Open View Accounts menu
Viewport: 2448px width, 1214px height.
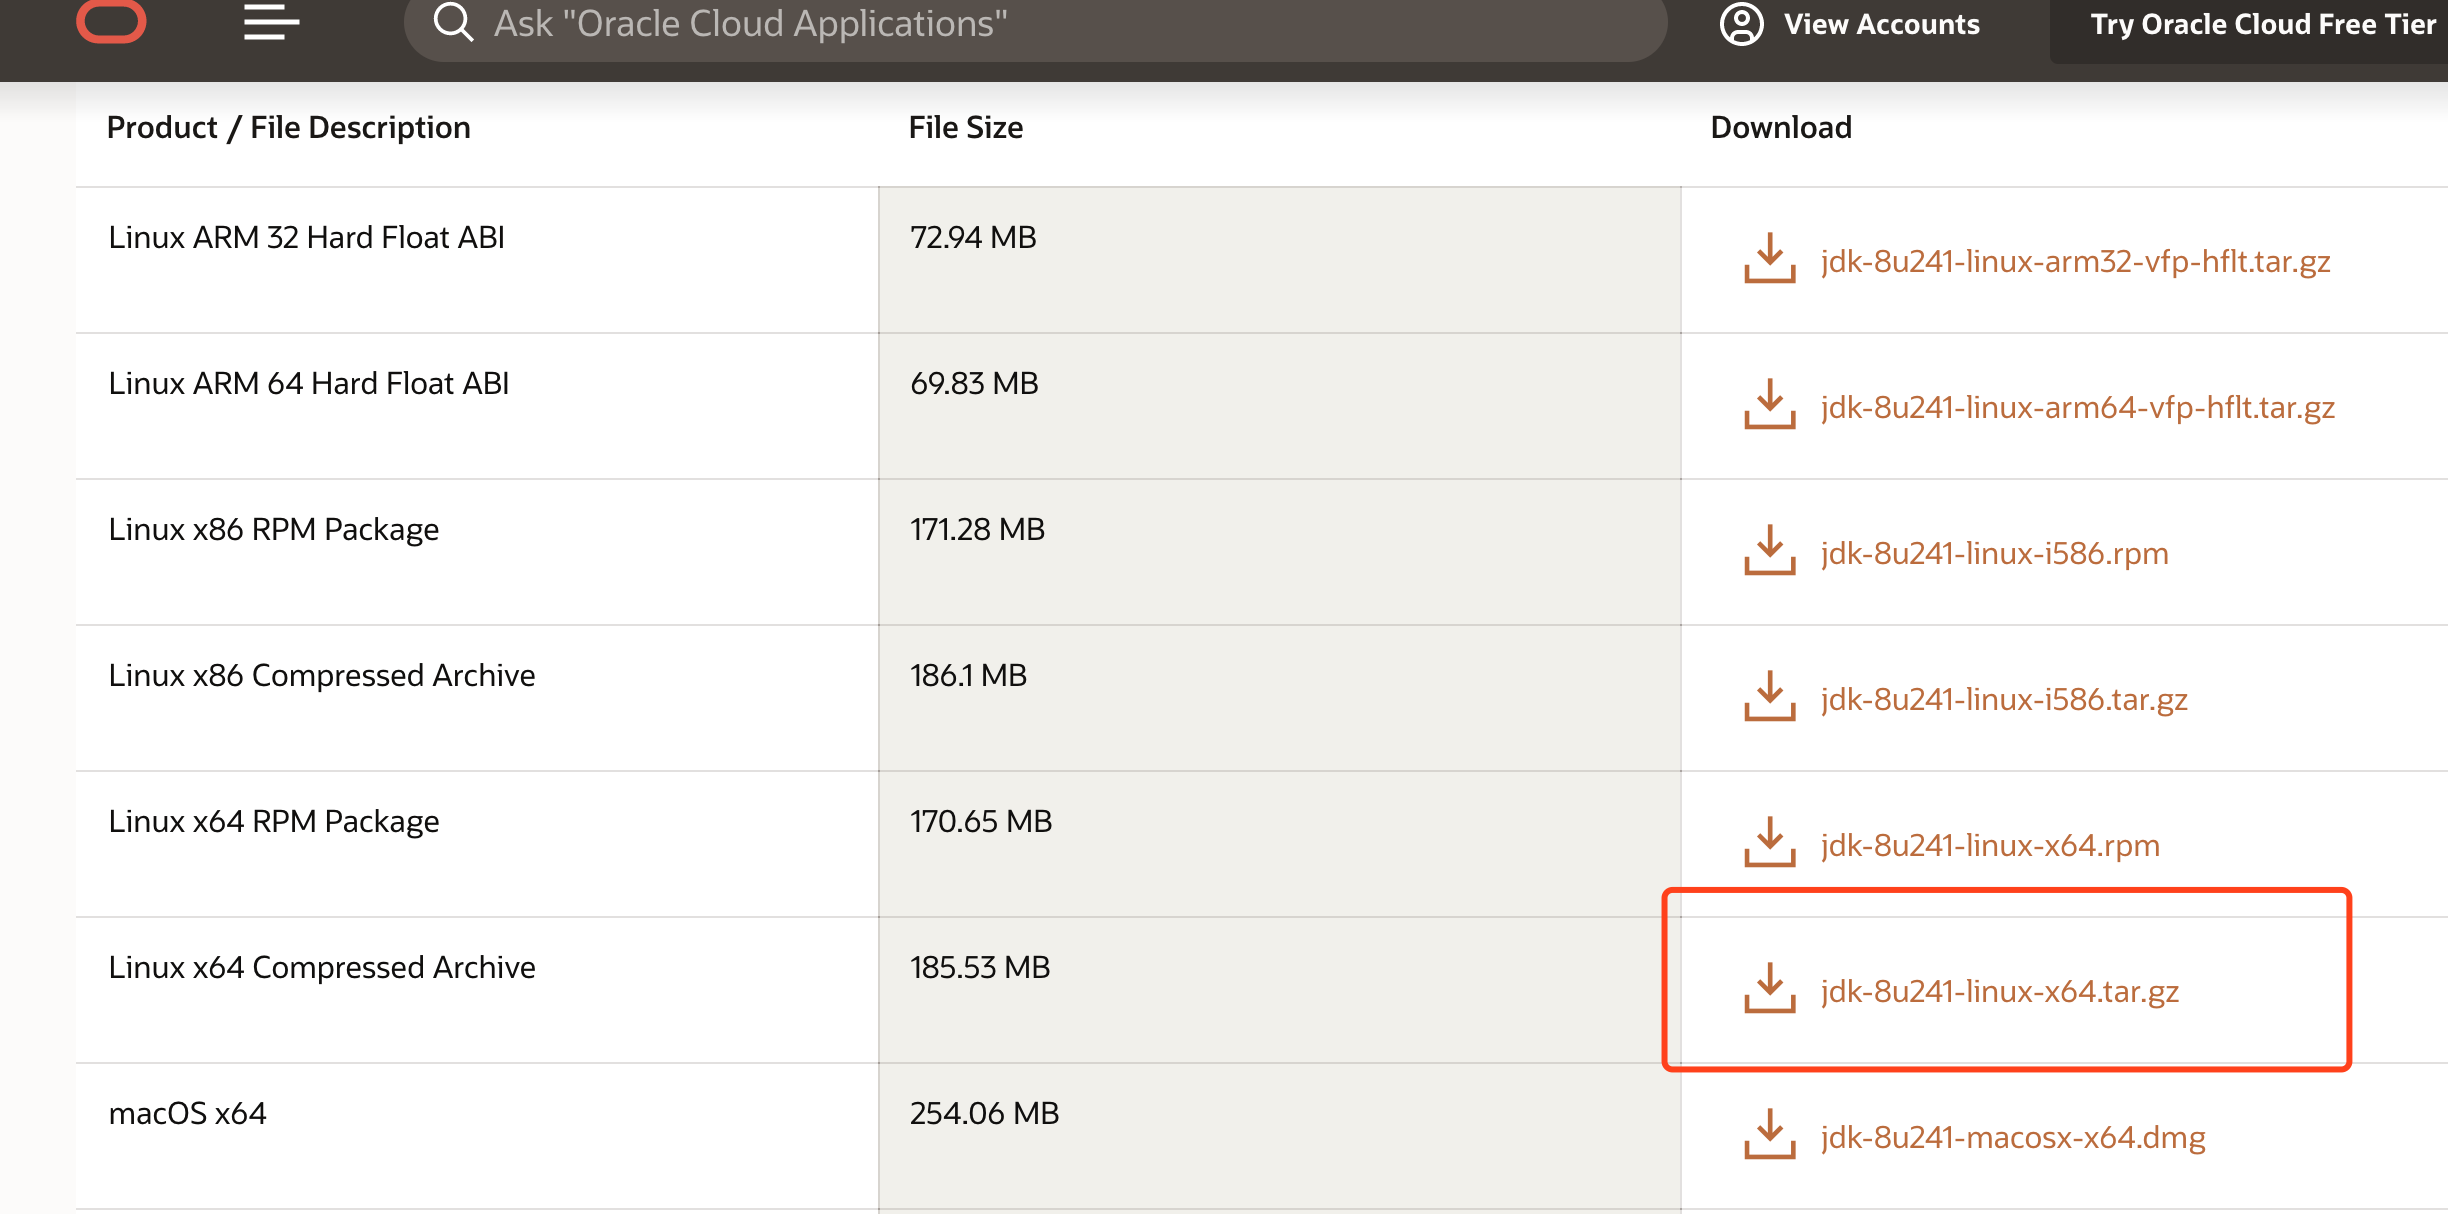[x=1881, y=24]
